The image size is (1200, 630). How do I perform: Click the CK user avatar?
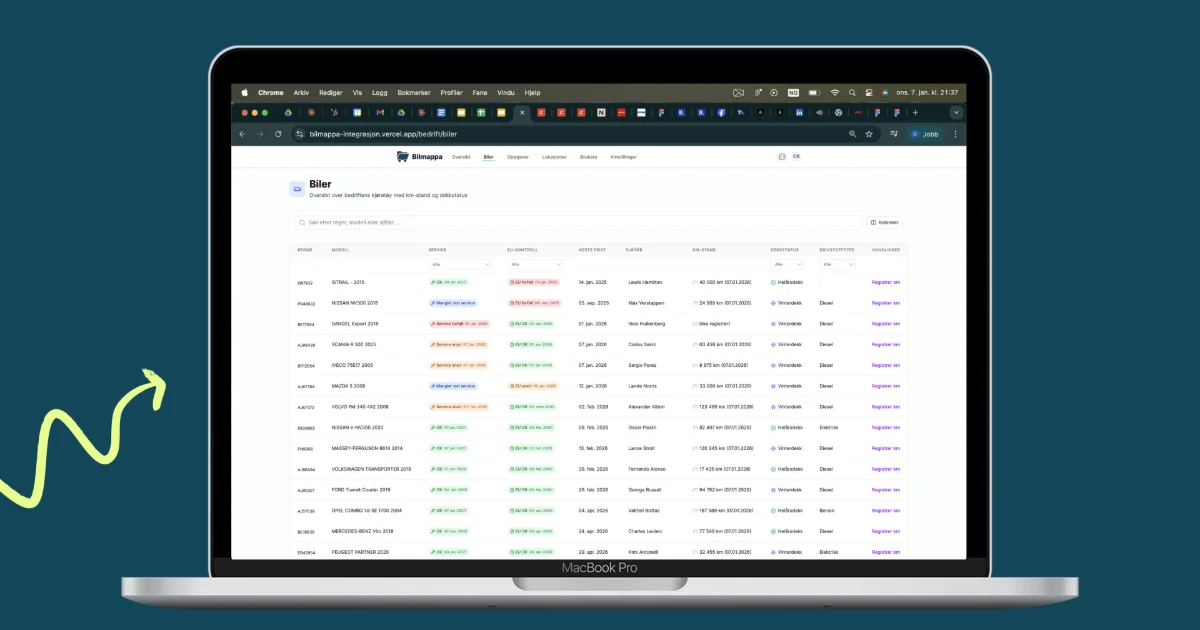(796, 156)
